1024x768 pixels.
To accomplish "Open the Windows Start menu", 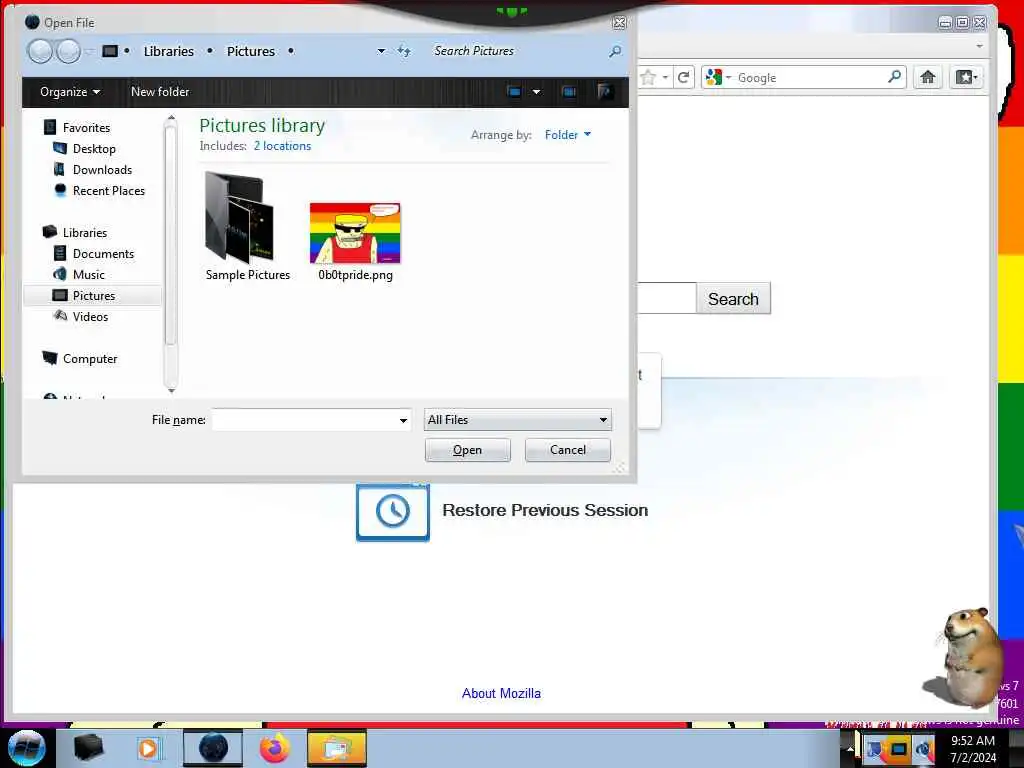I will (x=27, y=748).
